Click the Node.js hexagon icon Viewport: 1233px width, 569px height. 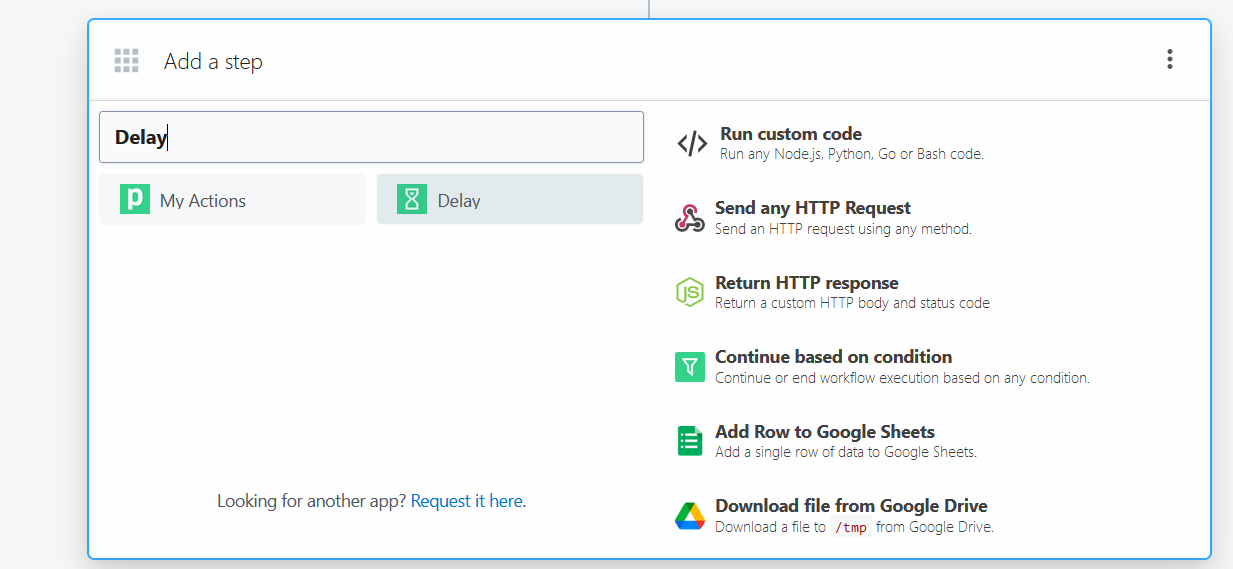pyautogui.click(x=689, y=292)
